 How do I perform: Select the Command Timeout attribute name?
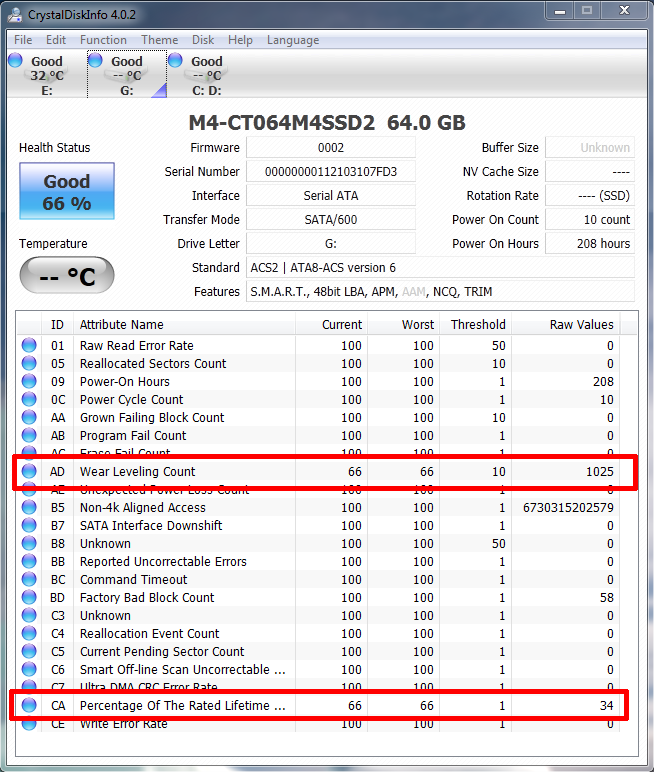pos(133,579)
